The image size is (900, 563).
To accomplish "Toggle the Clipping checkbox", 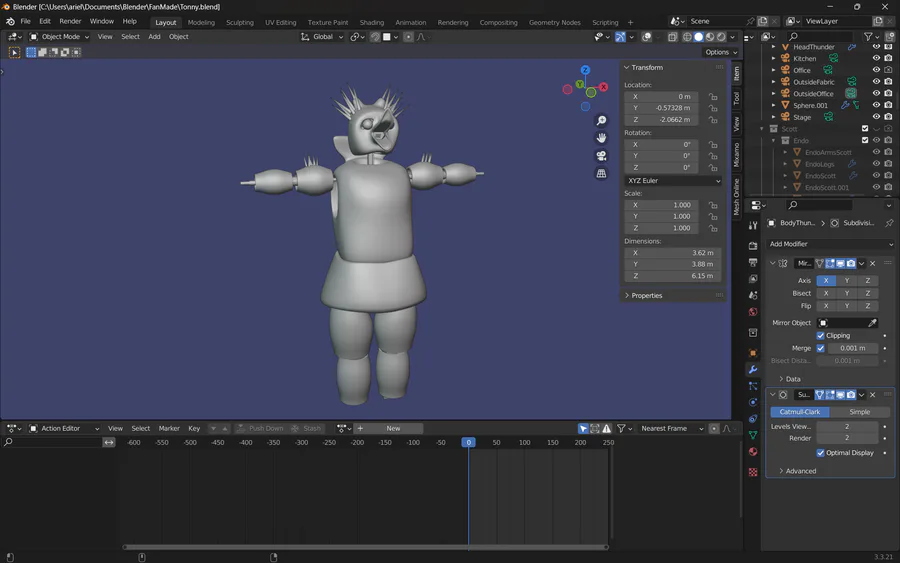I will pos(820,336).
